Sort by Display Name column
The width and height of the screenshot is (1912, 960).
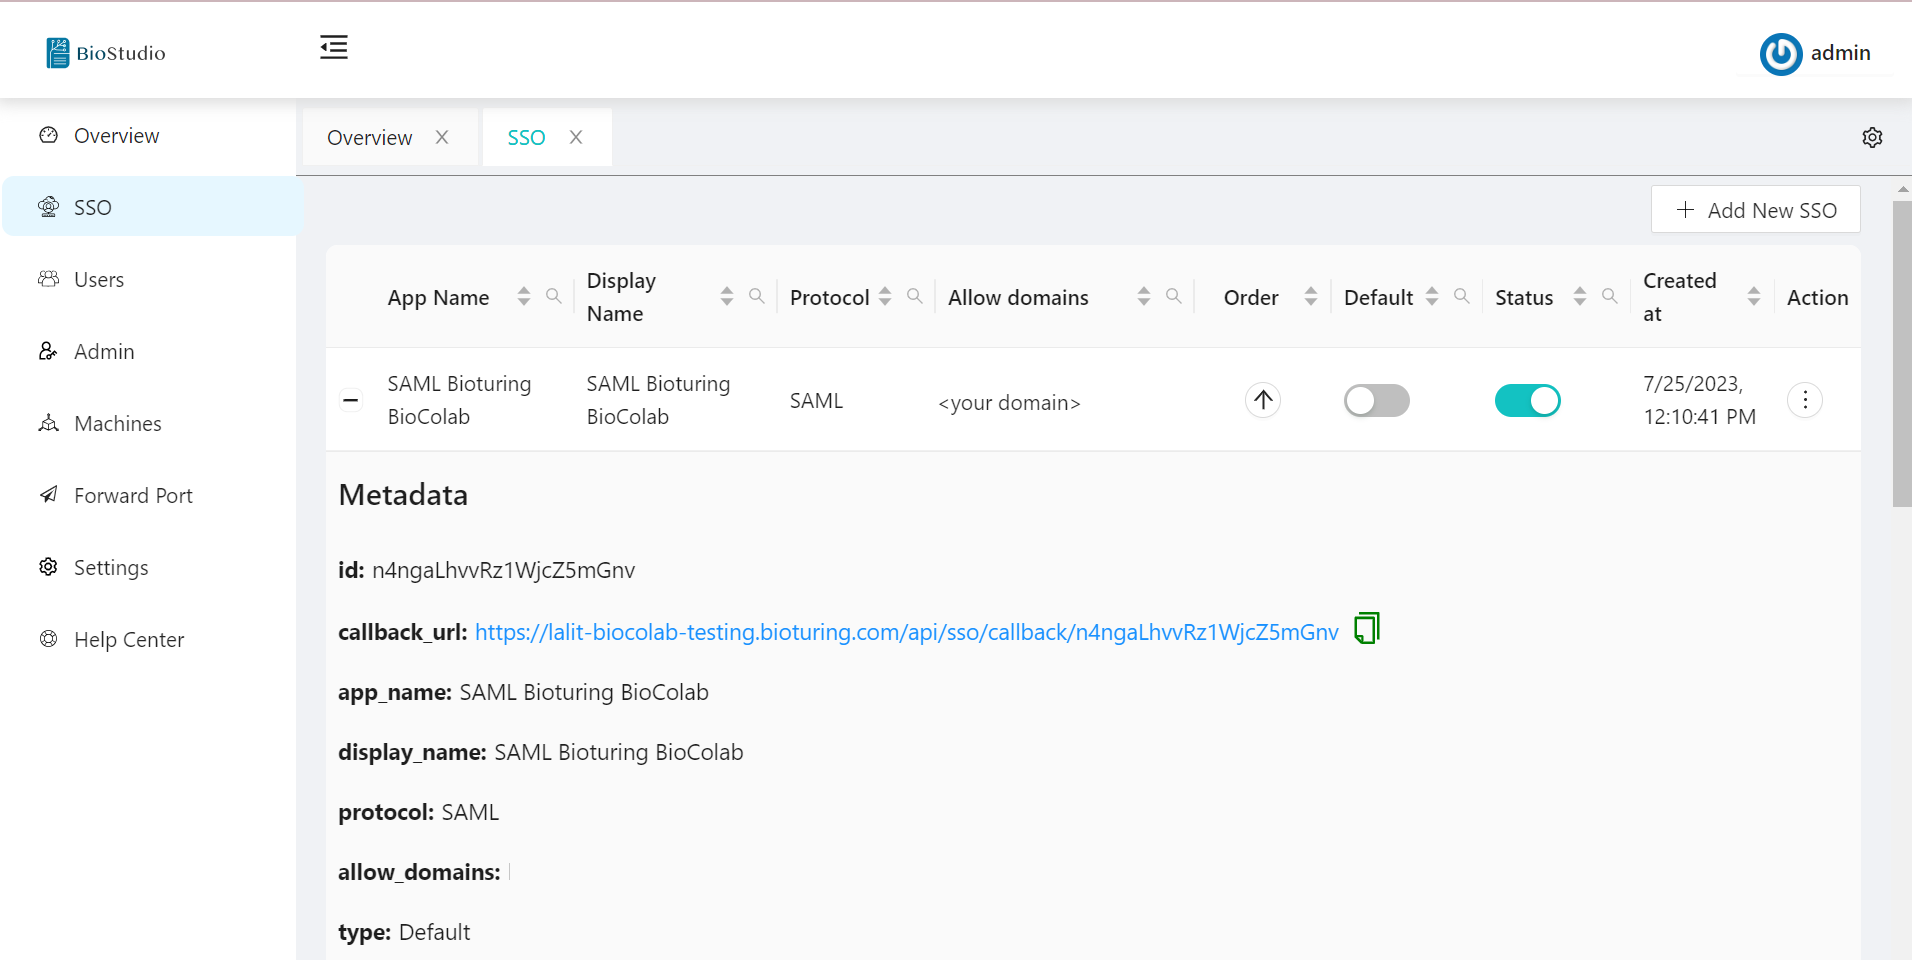pyautogui.click(x=727, y=296)
